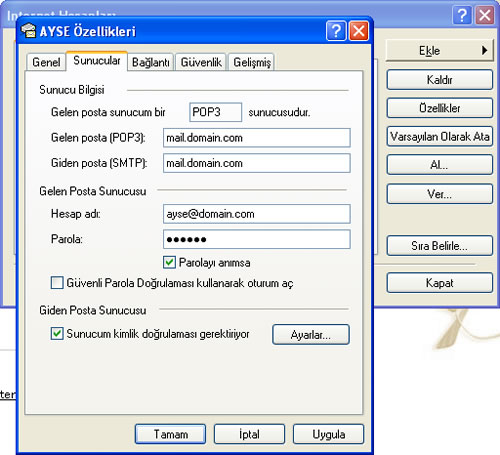Open the Ayarlar... settings button
Screen dimensions: 500x455
(311, 335)
